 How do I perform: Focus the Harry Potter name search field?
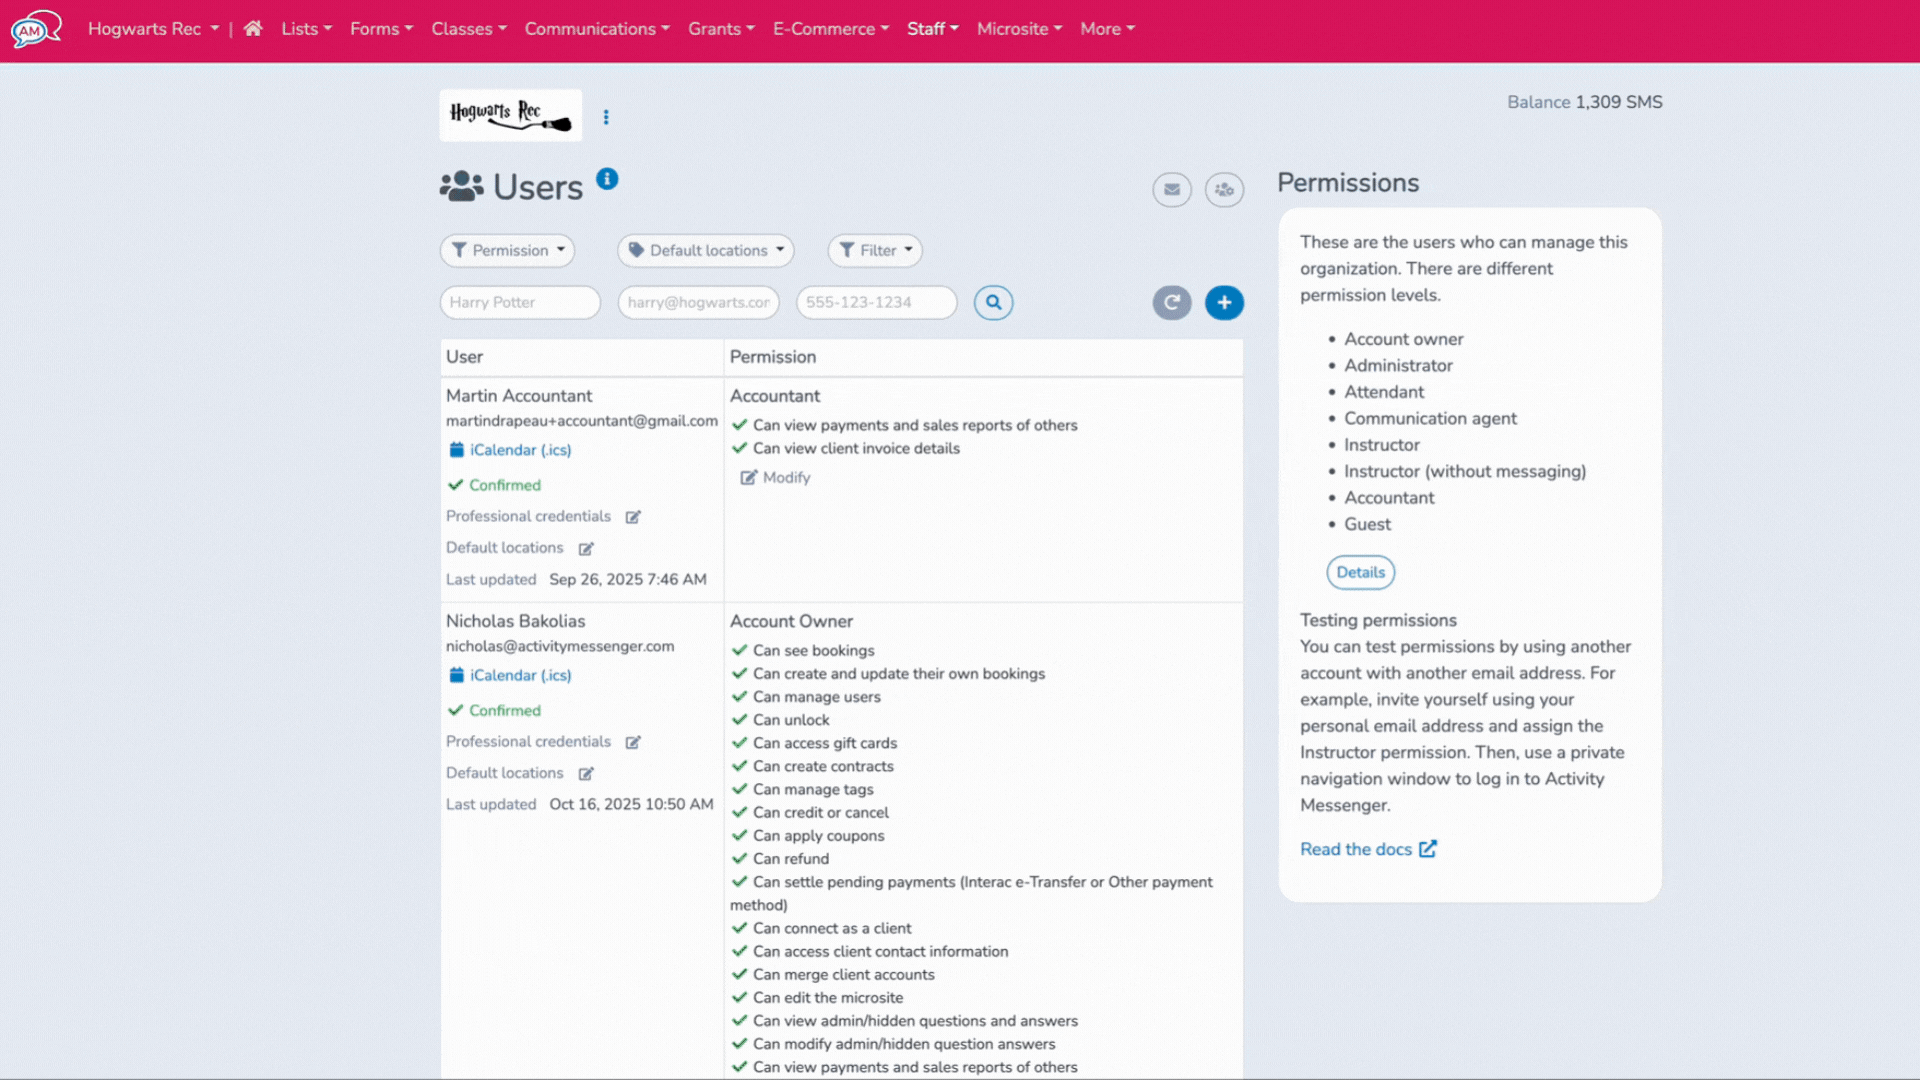click(520, 302)
